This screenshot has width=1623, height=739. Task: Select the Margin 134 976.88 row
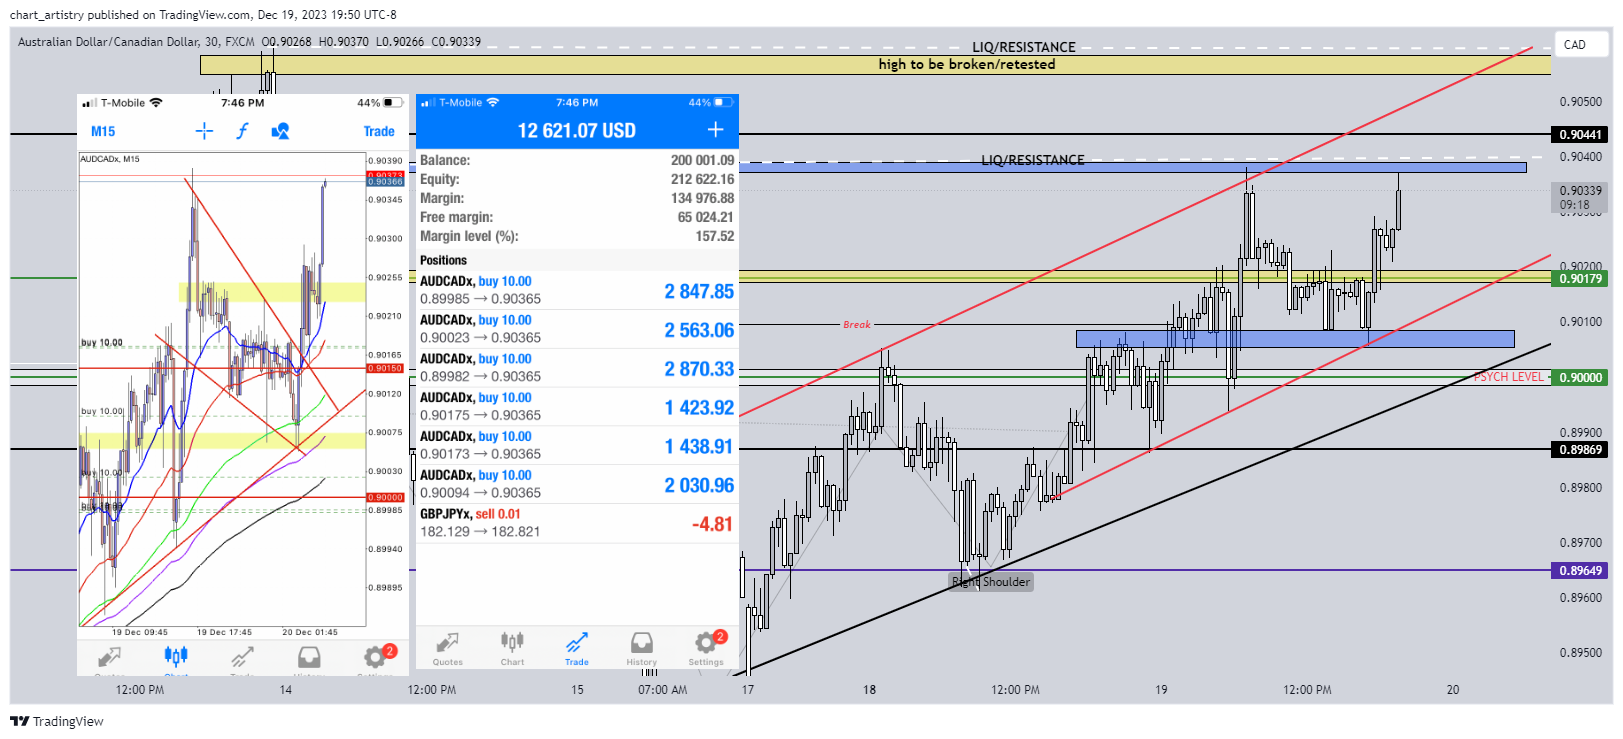pyautogui.click(x=577, y=198)
